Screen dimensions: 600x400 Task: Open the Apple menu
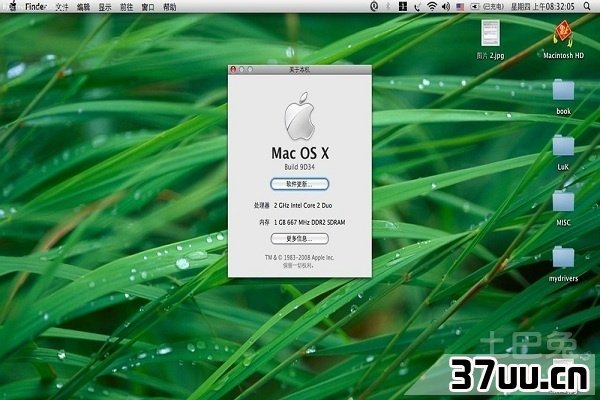click(x=13, y=6)
